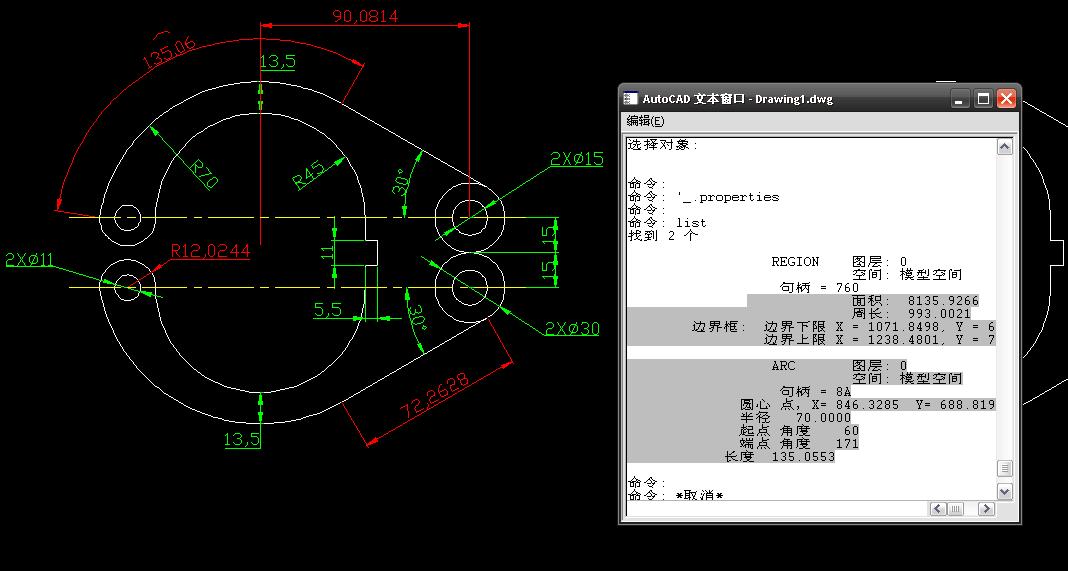Select the 11 slot height dimension
This screenshot has height=571, width=1068.
pos(328,251)
